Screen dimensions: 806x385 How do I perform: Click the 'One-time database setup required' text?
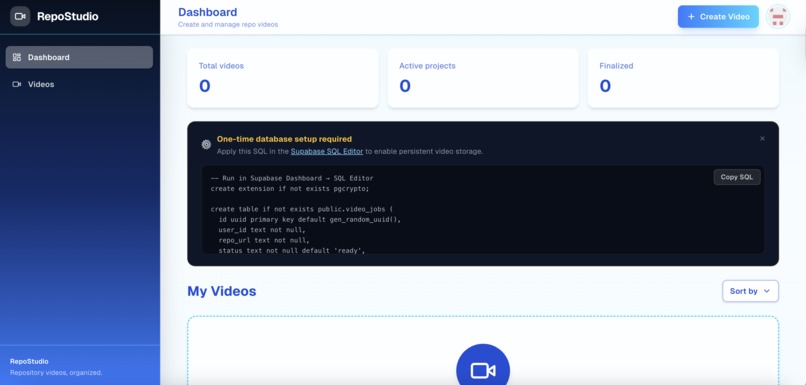(284, 139)
